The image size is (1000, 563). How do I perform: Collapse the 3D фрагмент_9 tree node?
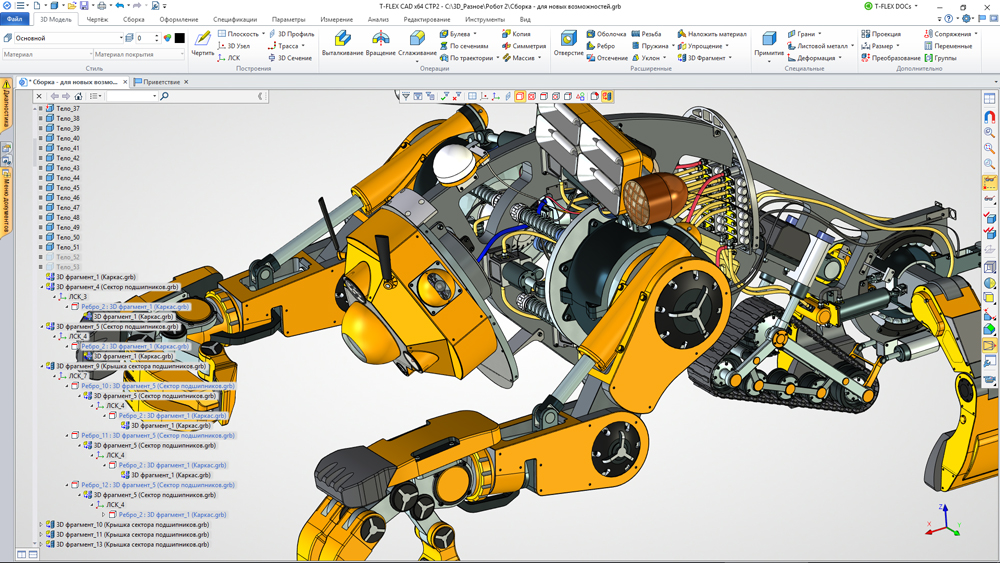click(41, 366)
